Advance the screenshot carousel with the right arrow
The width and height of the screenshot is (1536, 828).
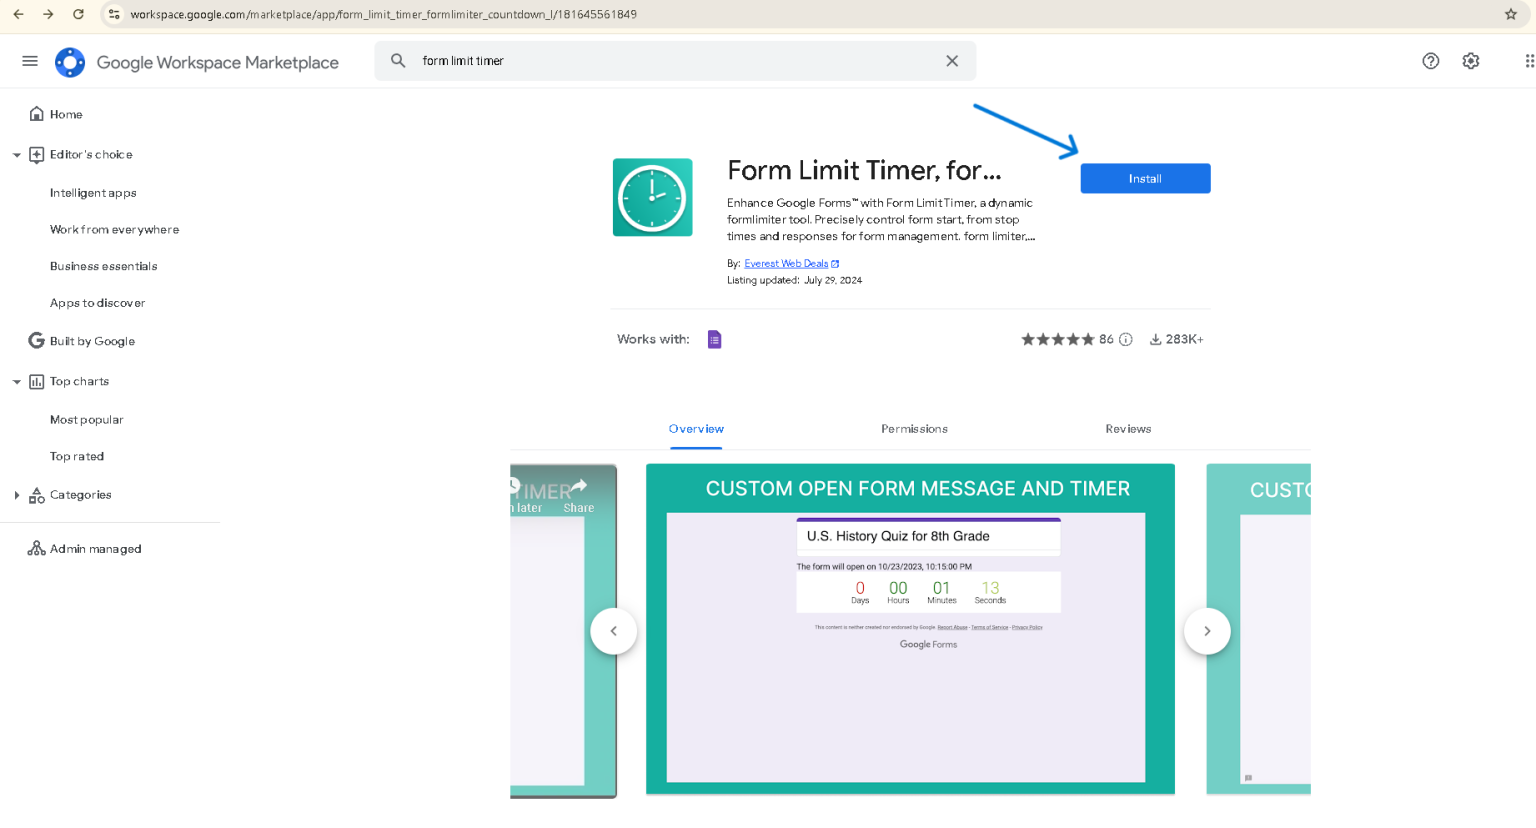[x=1207, y=631]
